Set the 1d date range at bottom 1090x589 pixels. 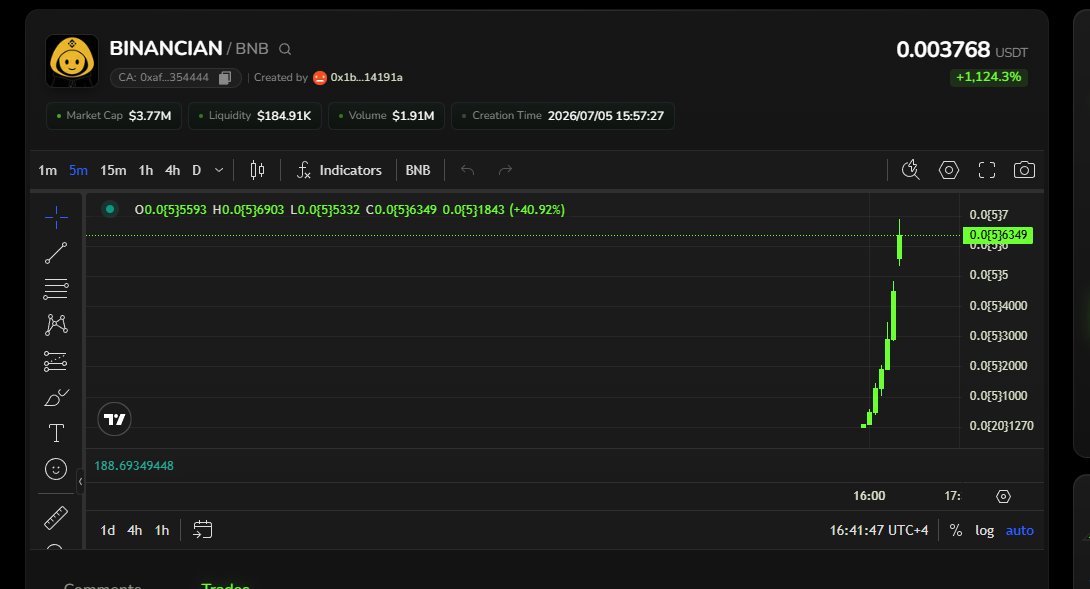point(108,531)
